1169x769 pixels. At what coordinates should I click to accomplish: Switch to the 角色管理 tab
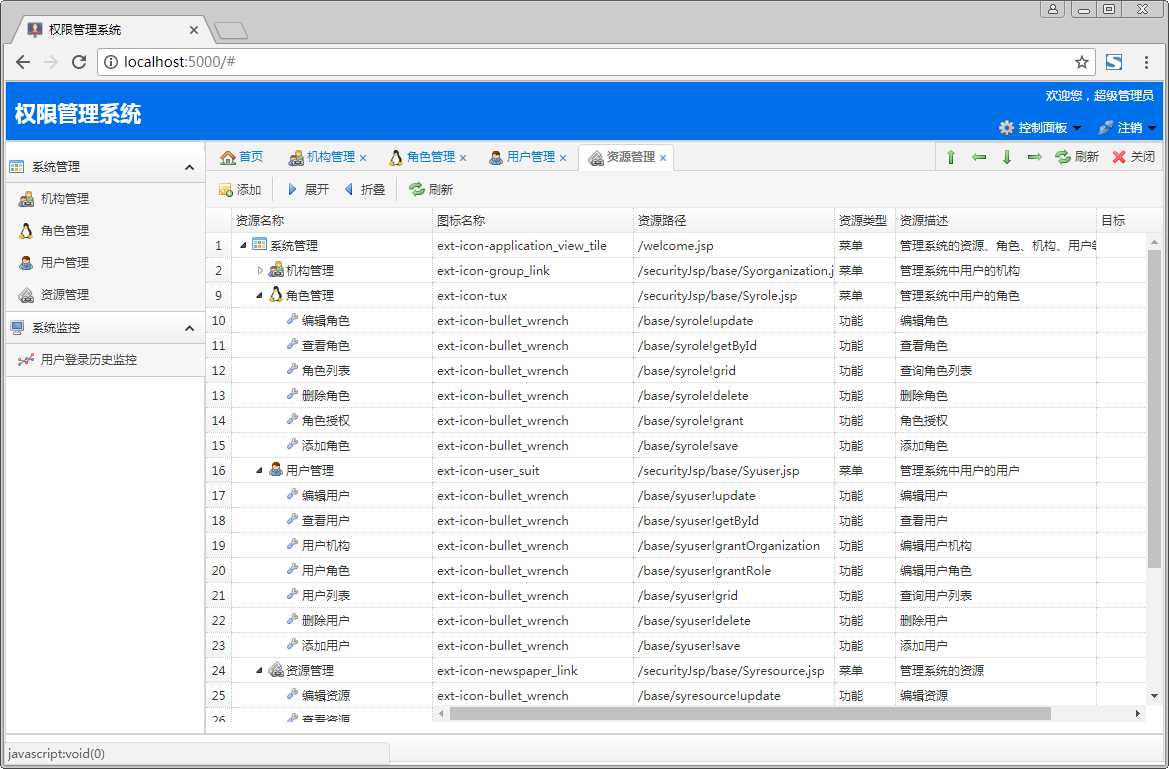[x=423, y=157]
